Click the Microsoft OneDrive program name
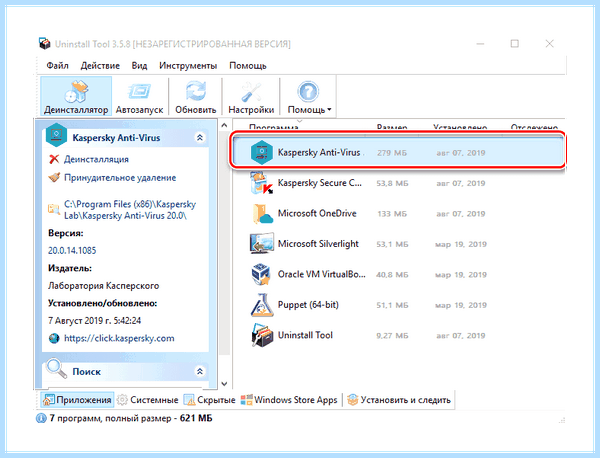The image size is (600, 458). [317, 213]
